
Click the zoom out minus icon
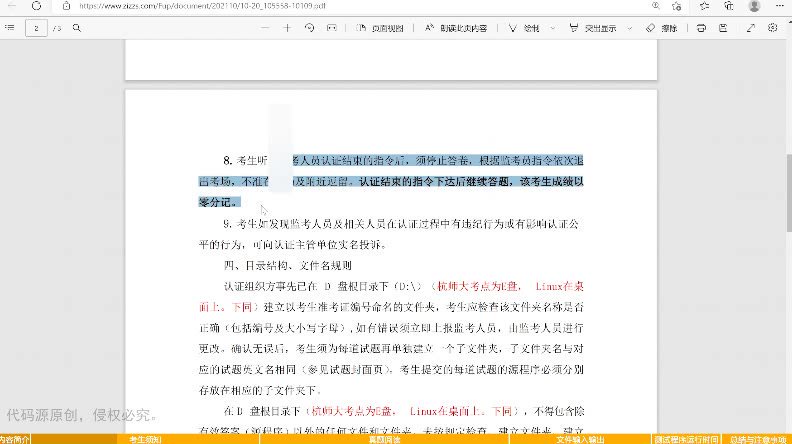click(x=265, y=28)
